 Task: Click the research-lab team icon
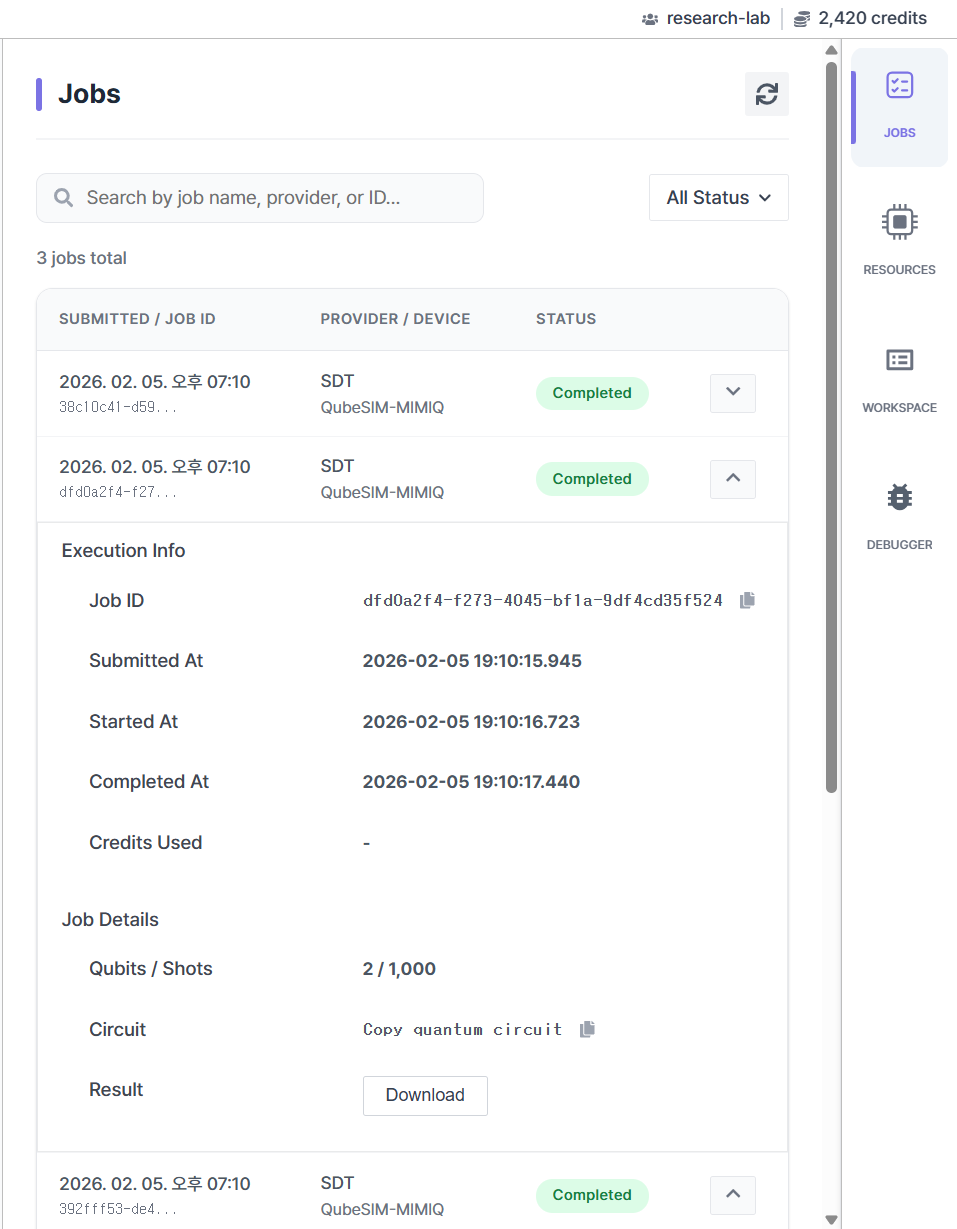coord(650,19)
